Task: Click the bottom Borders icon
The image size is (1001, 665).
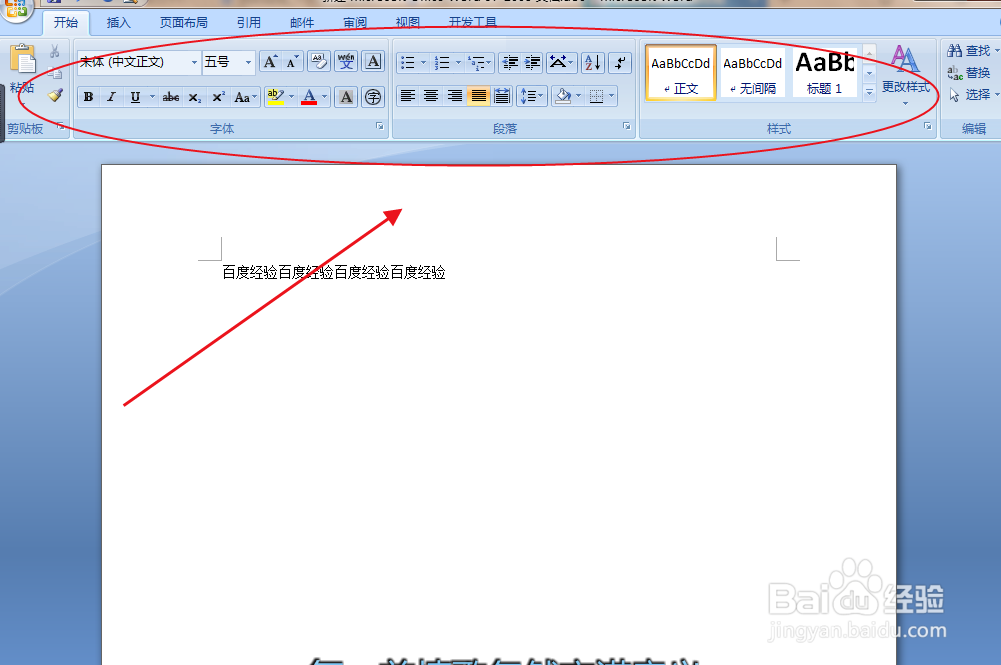Action: click(596, 96)
